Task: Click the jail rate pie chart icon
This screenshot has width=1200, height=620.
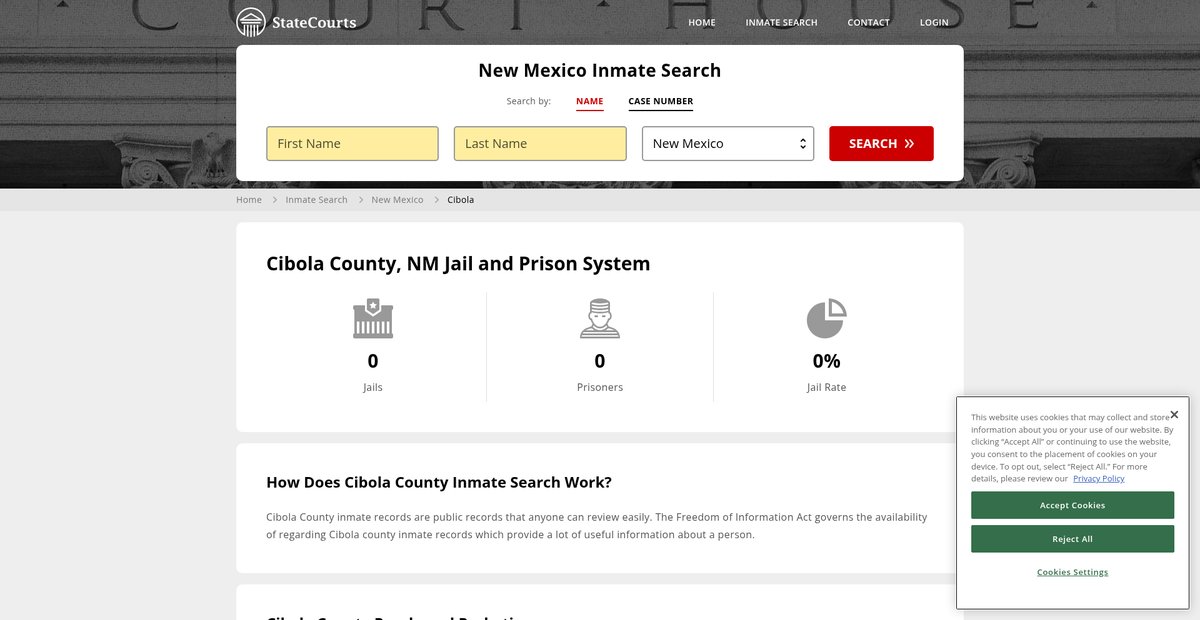Action: (827, 318)
